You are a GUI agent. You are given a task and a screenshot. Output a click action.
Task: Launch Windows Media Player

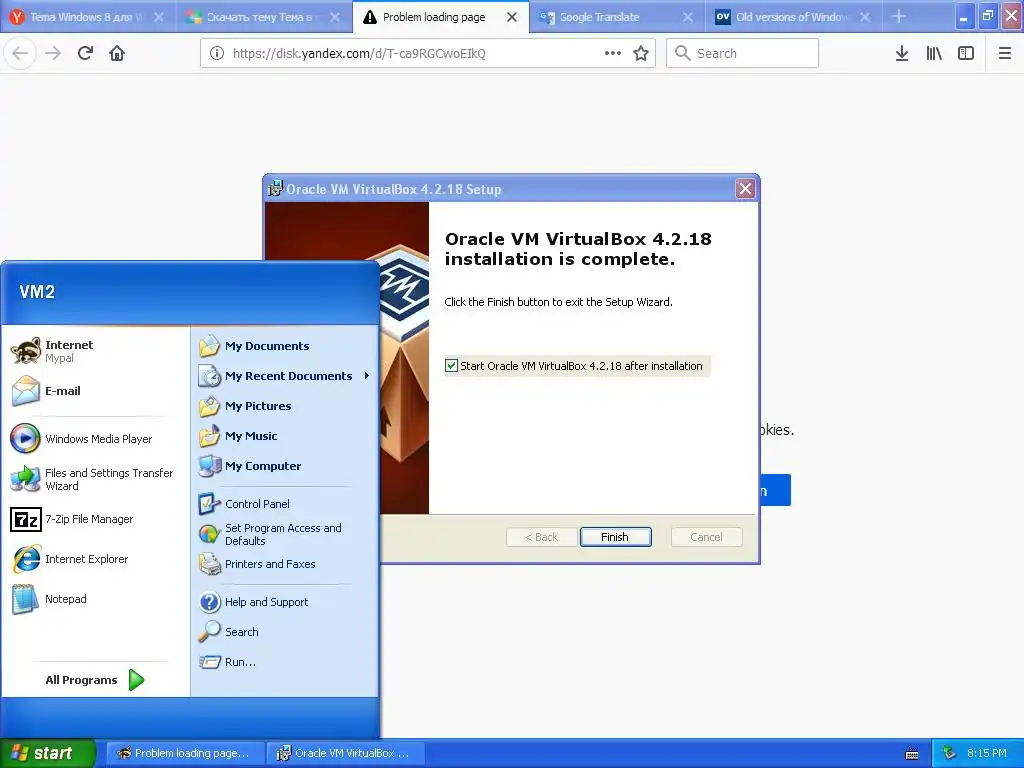[x=95, y=439]
